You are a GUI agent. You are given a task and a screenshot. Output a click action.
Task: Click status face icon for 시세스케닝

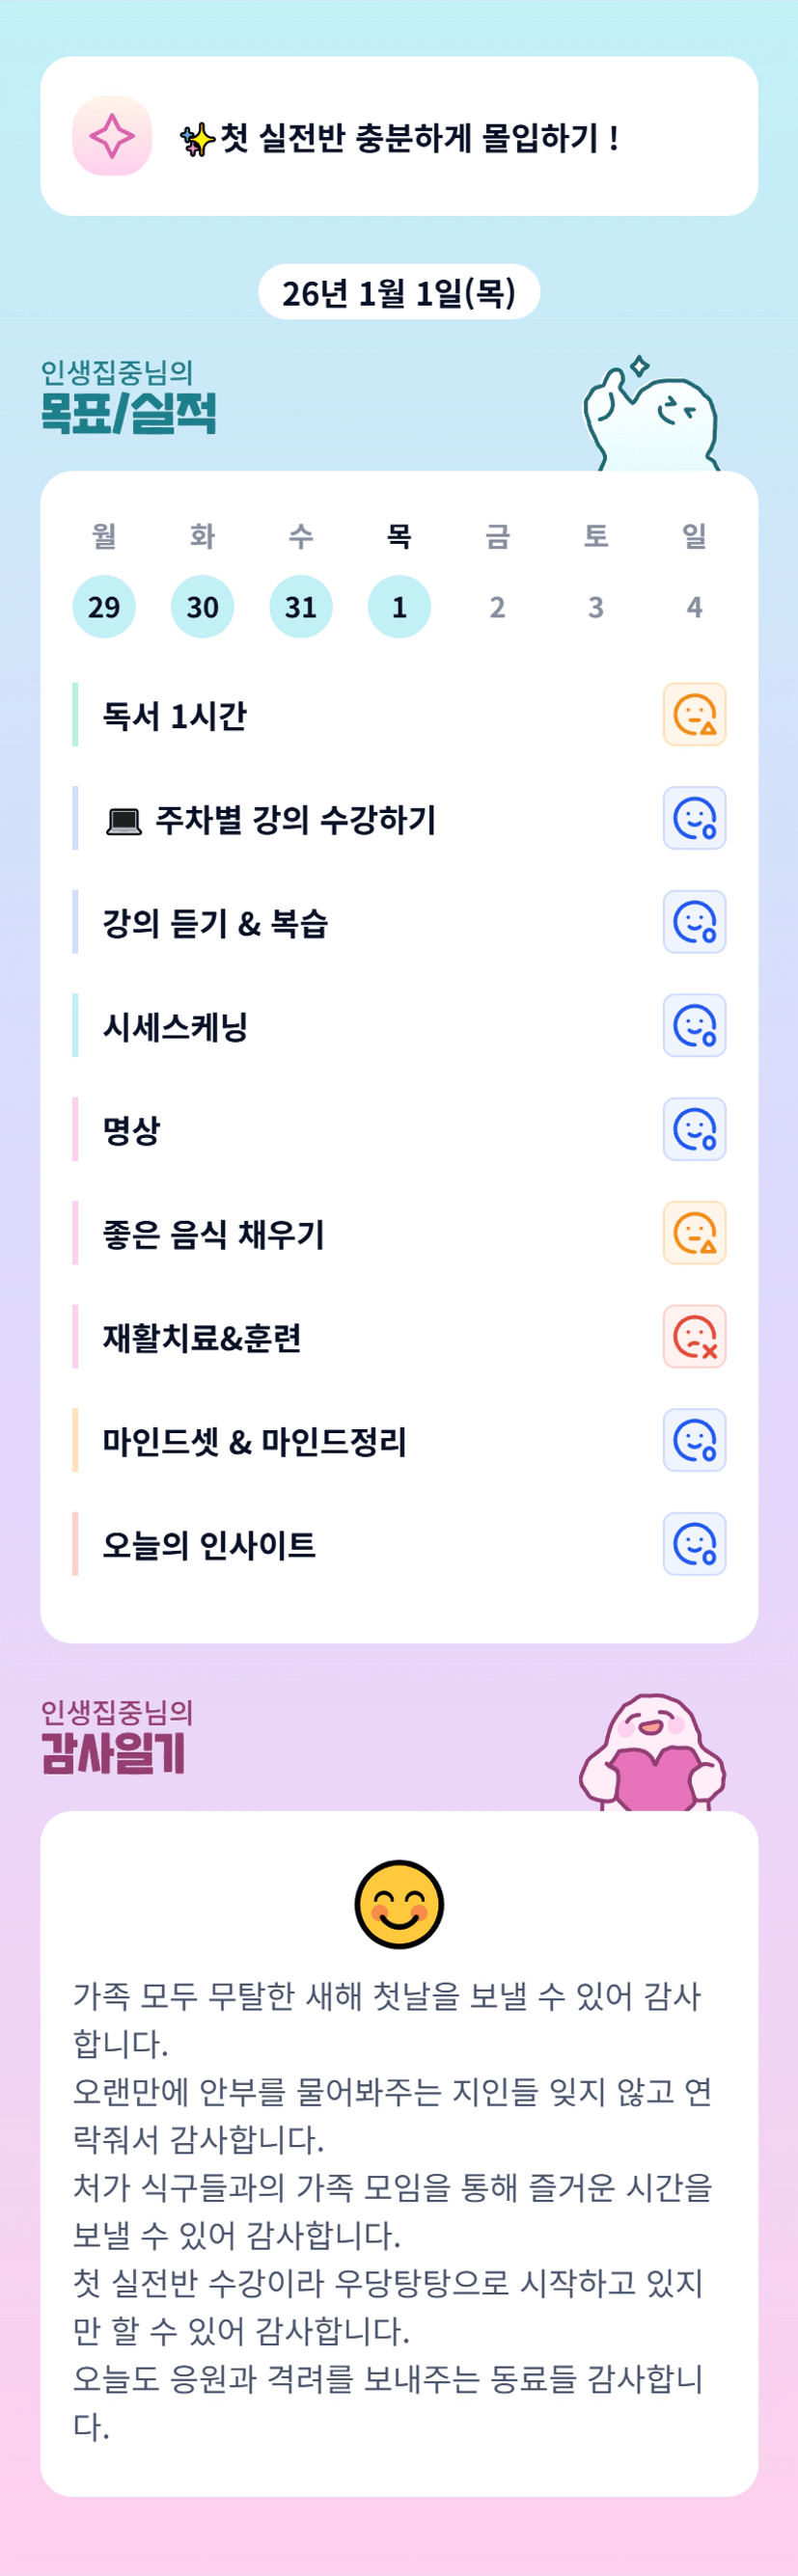point(694,1026)
